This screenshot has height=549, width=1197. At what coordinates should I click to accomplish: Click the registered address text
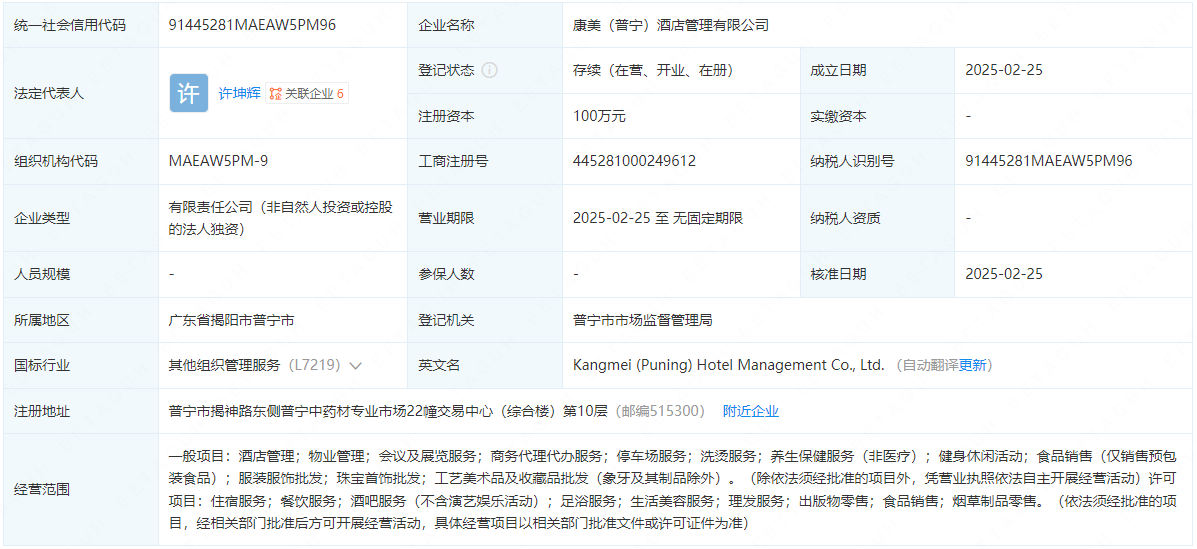click(387, 411)
